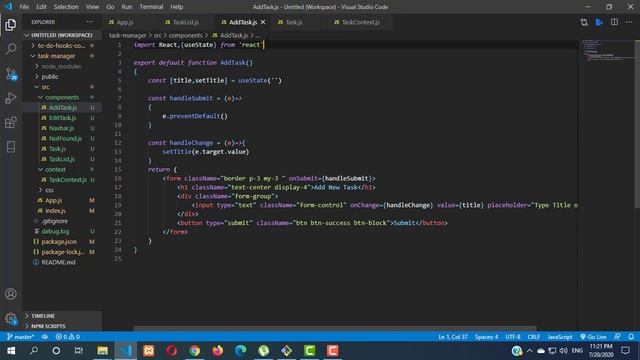The height and width of the screenshot is (360, 640).
Task: Open the Terminal menu
Action: tap(151, 7)
